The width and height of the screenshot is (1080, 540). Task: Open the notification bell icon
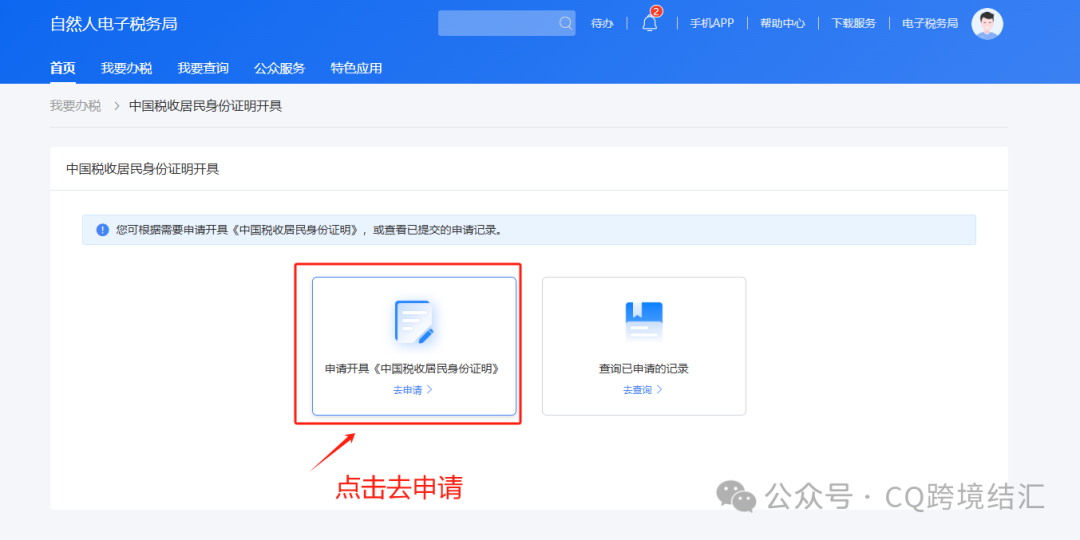coord(650,23)
